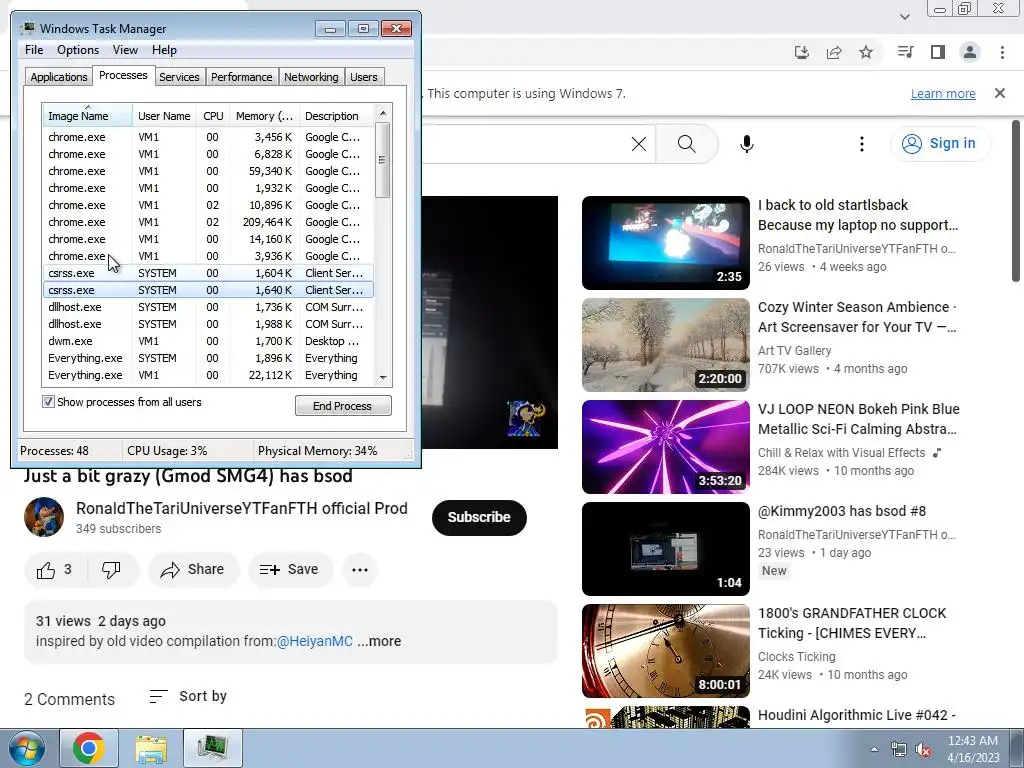1024x768 pixels.
Task: Expand video description with ...more
Action: 379,641
